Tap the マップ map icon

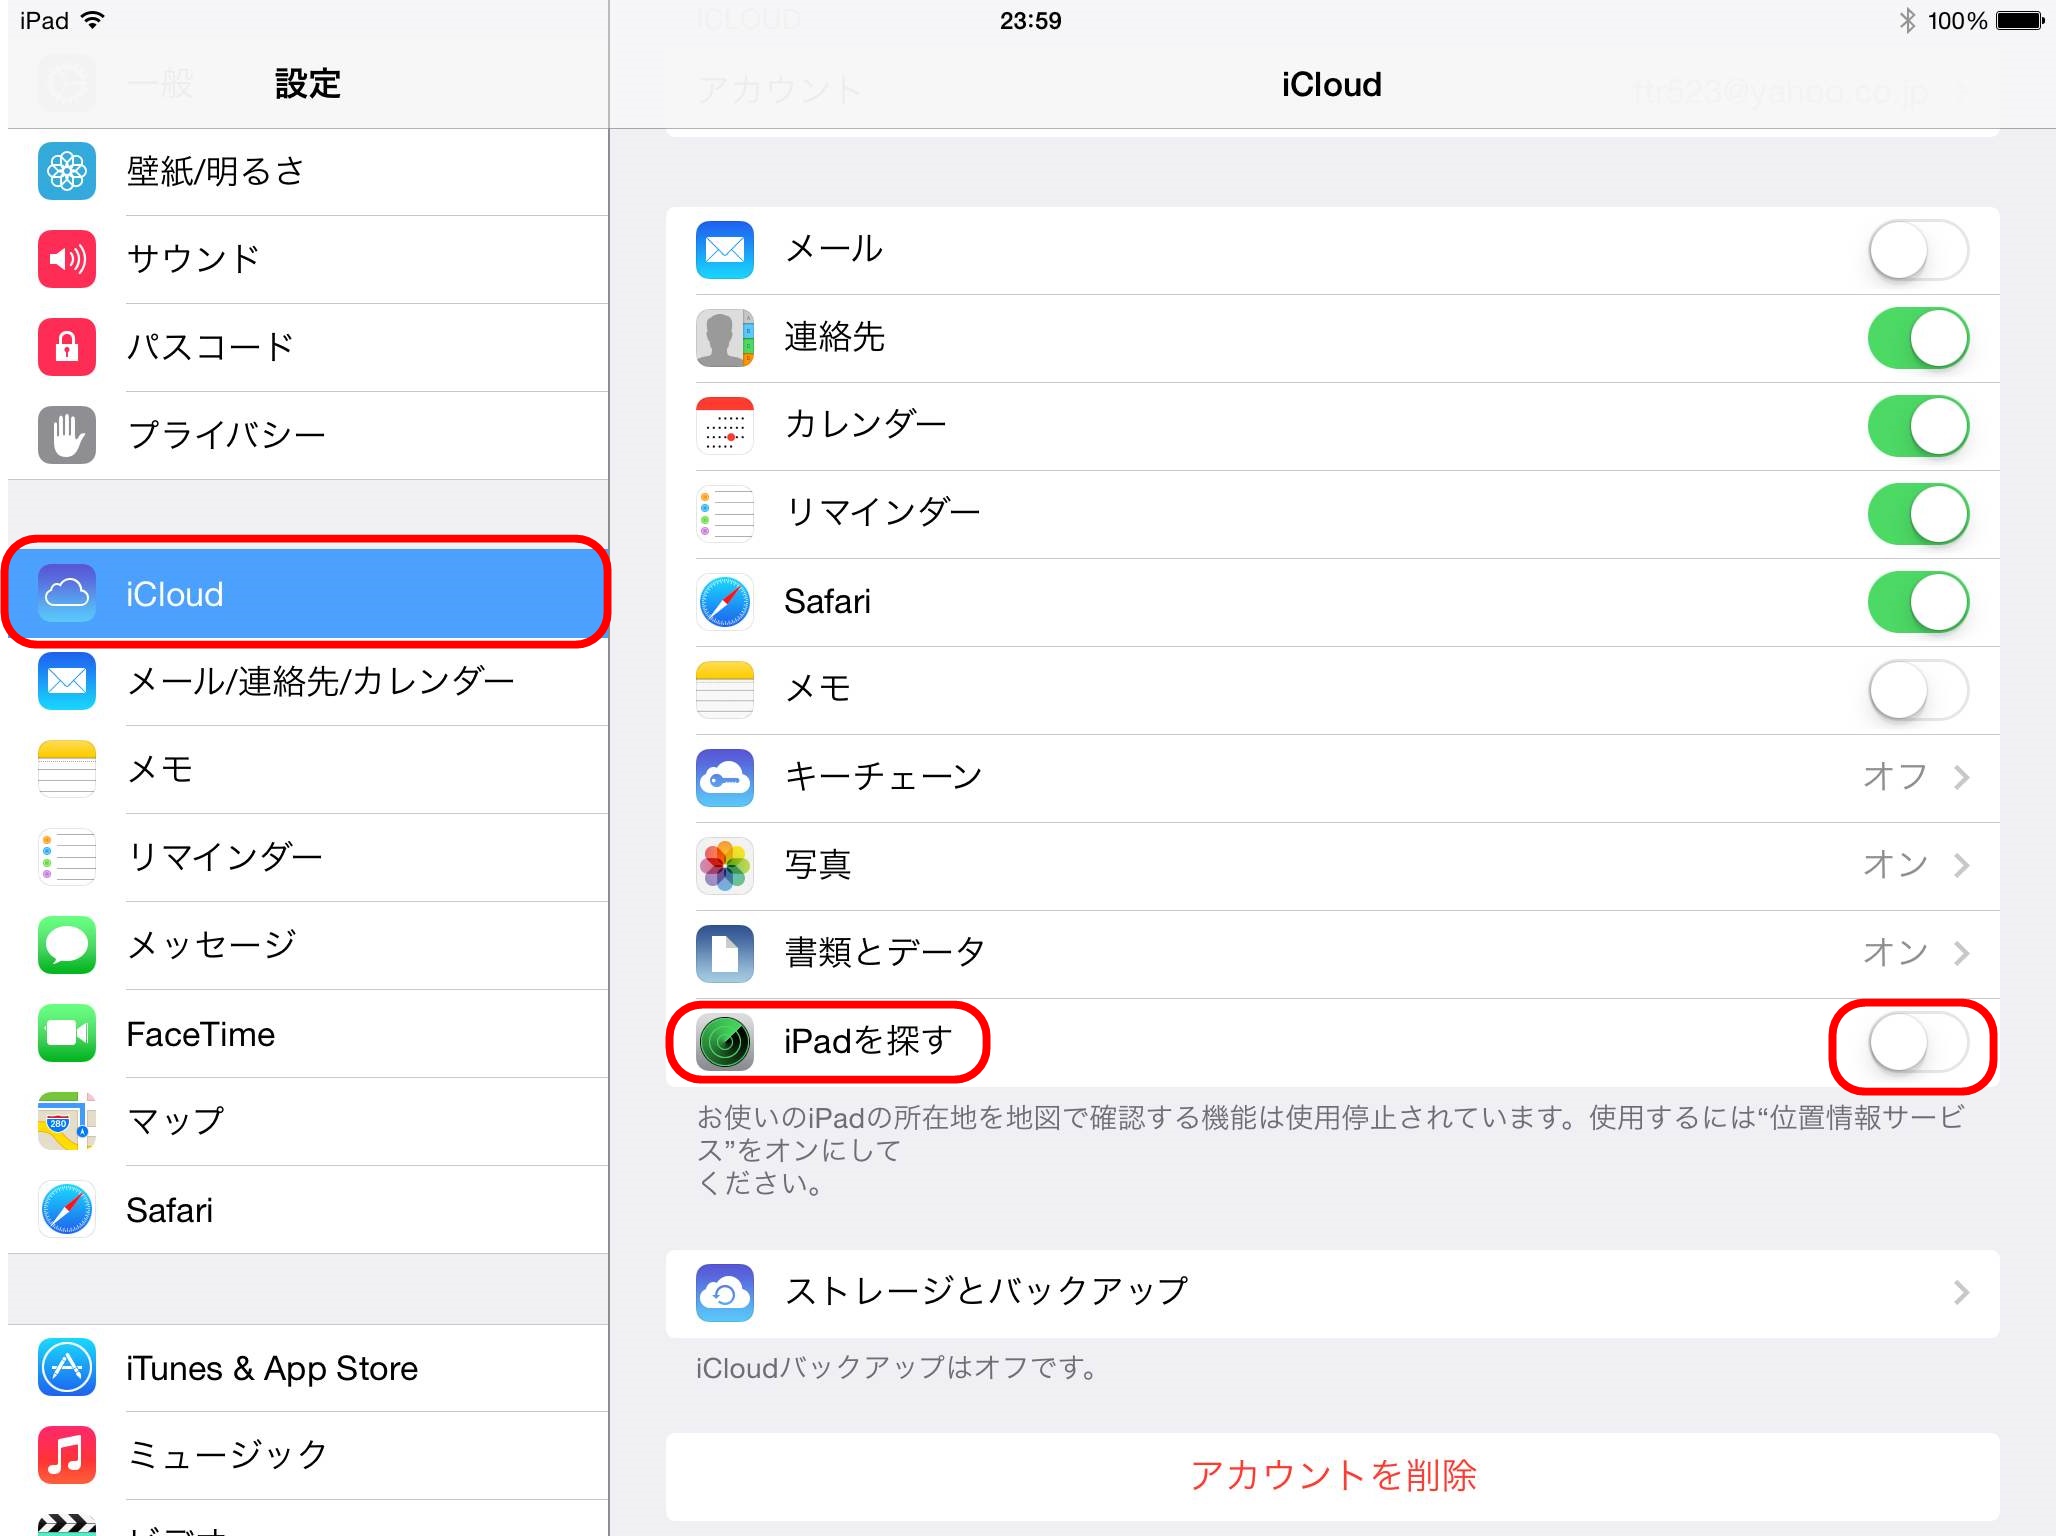pyautogui.click(x=67, y=1121)
